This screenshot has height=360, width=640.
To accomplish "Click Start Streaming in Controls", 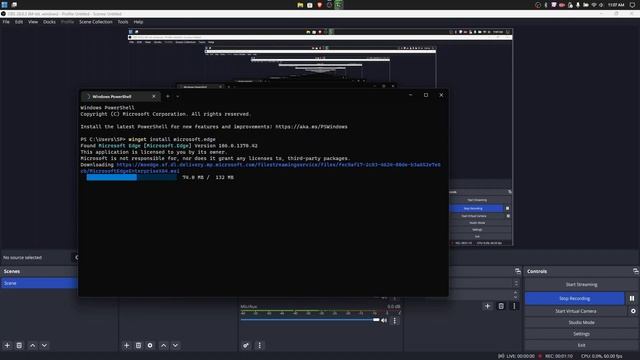I will point(581,284).
